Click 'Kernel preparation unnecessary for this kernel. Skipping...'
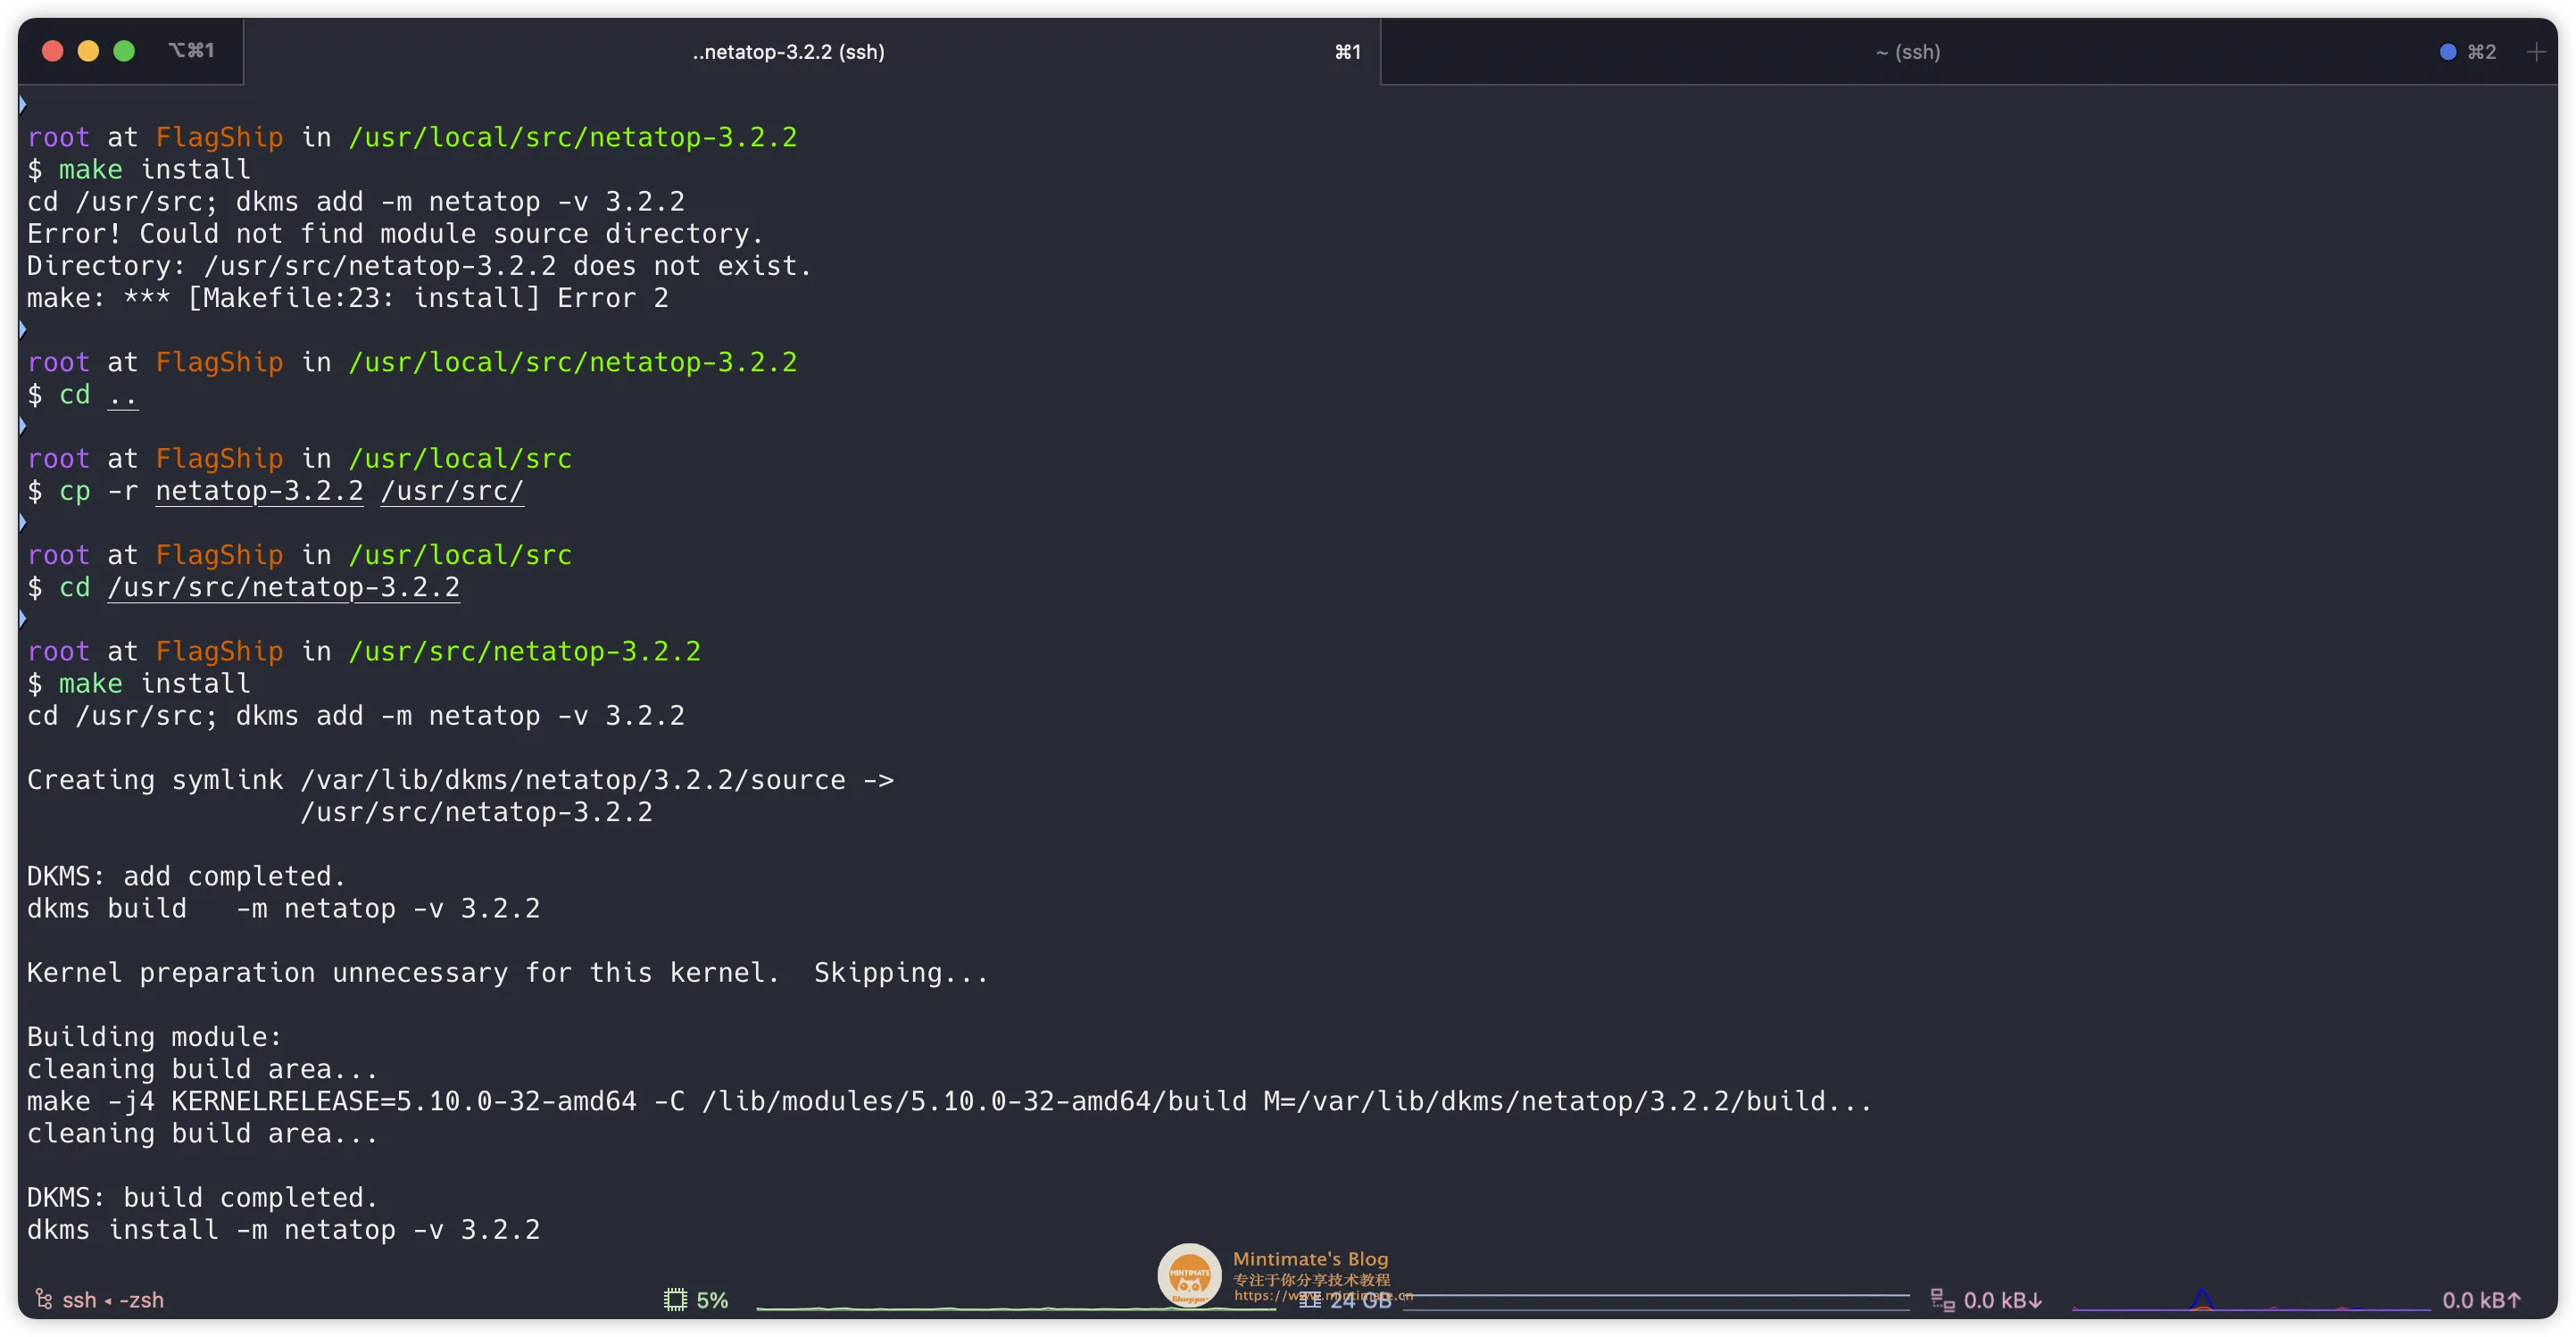 [508, 973]
